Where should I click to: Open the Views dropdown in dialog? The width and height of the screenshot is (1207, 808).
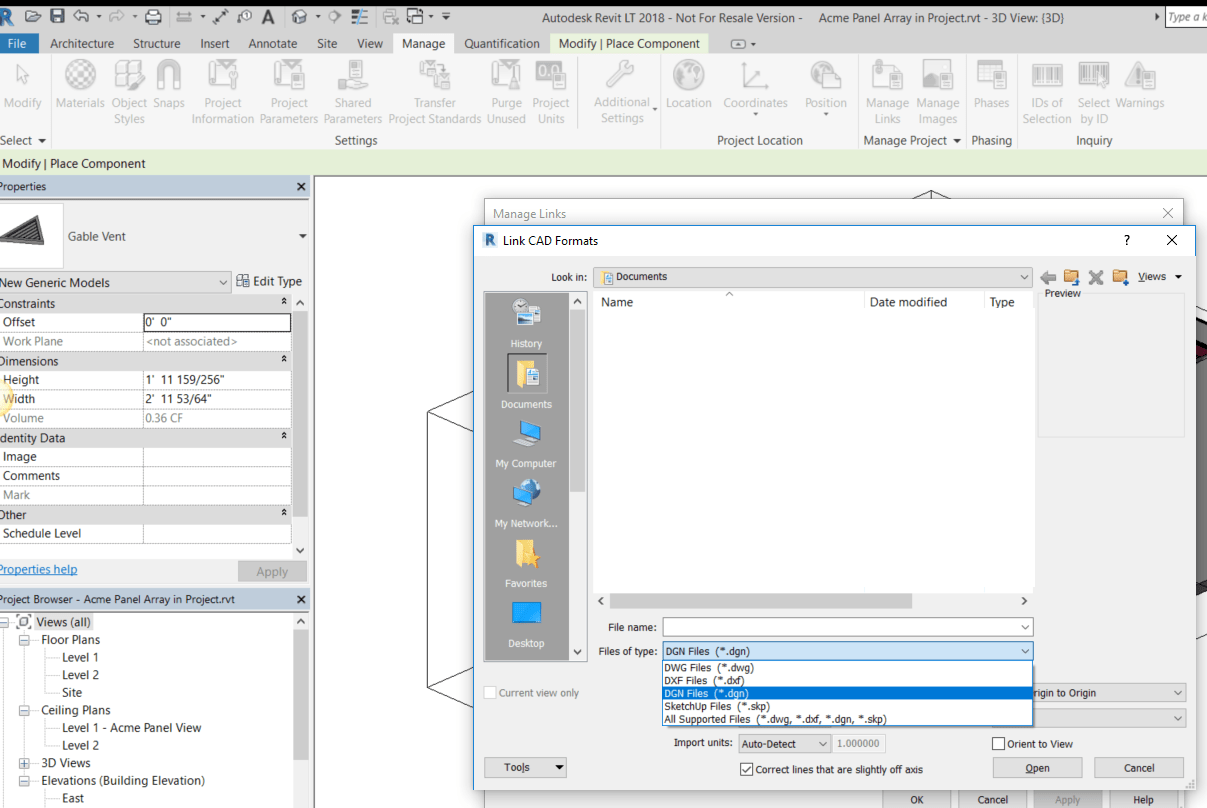(1160, 277)
